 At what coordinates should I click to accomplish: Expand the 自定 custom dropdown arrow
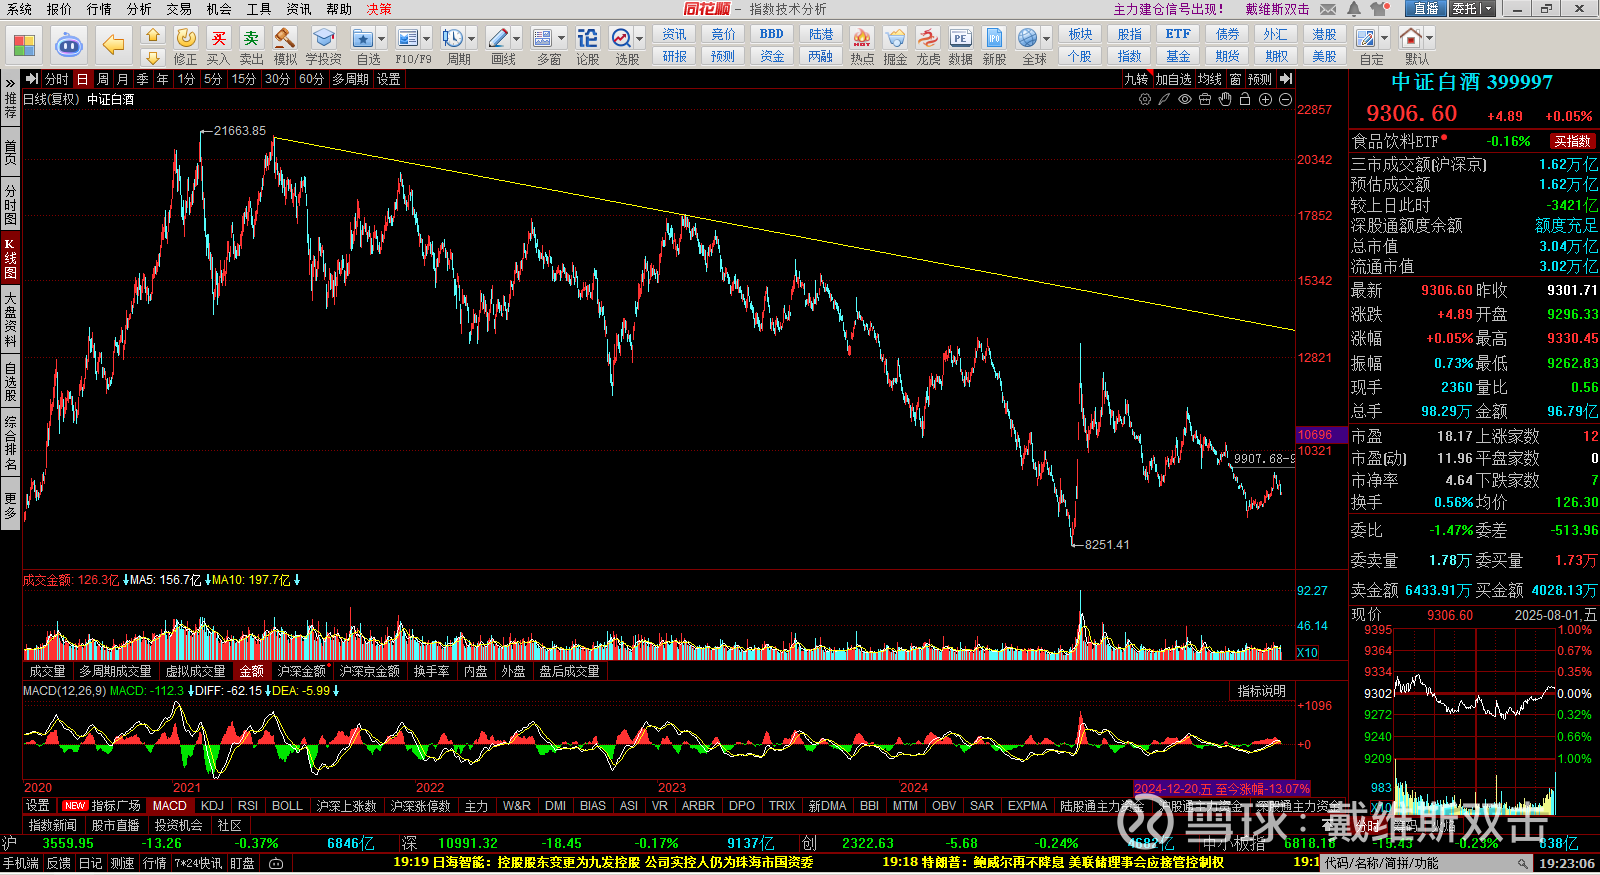(1384, 38)
